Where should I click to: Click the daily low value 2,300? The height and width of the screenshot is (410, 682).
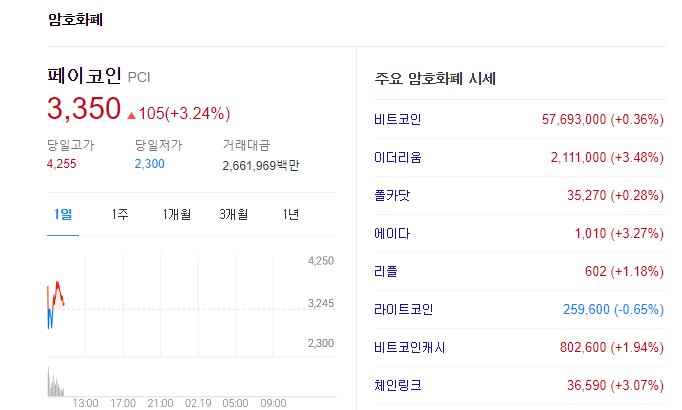click(150, 164)
